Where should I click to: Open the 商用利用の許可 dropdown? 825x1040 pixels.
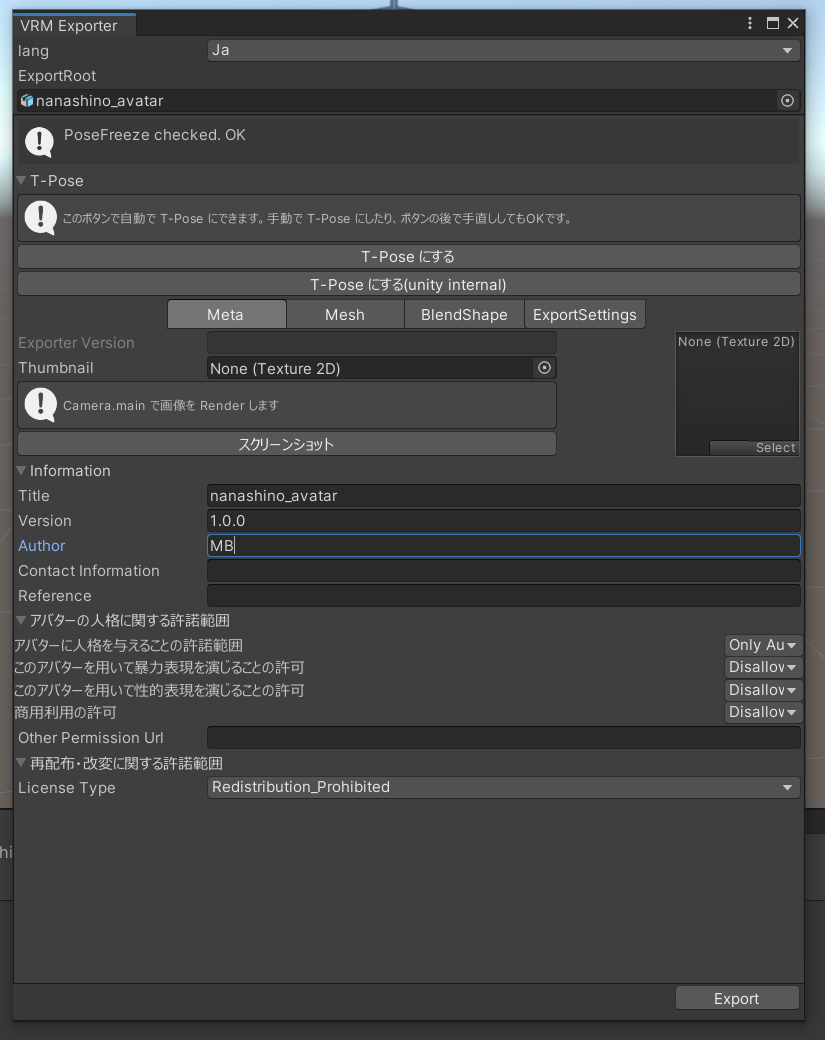763,712
